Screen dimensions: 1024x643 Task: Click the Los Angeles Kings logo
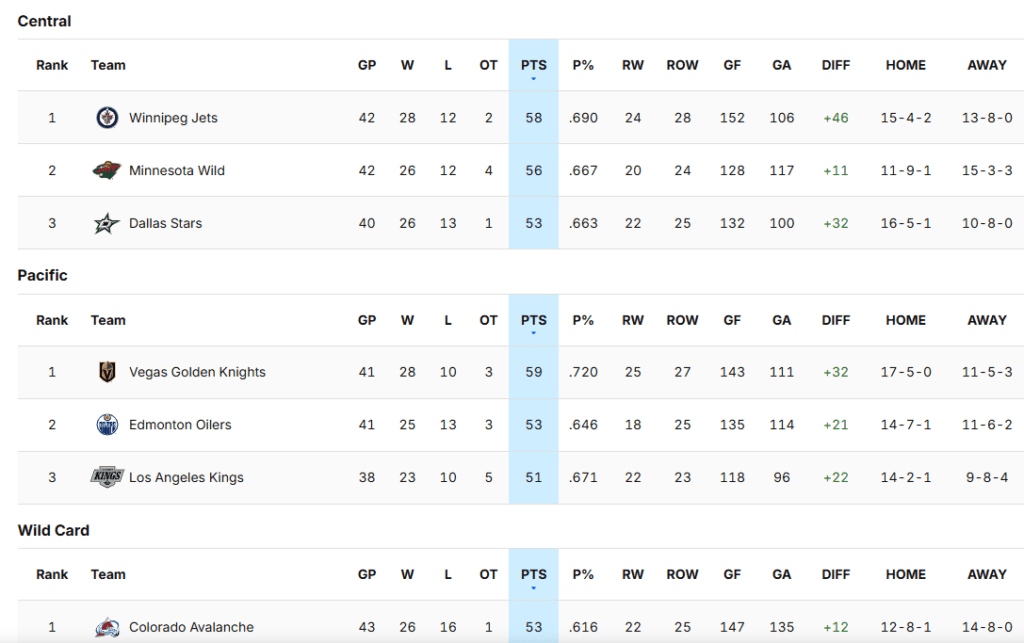coord(107,478)
